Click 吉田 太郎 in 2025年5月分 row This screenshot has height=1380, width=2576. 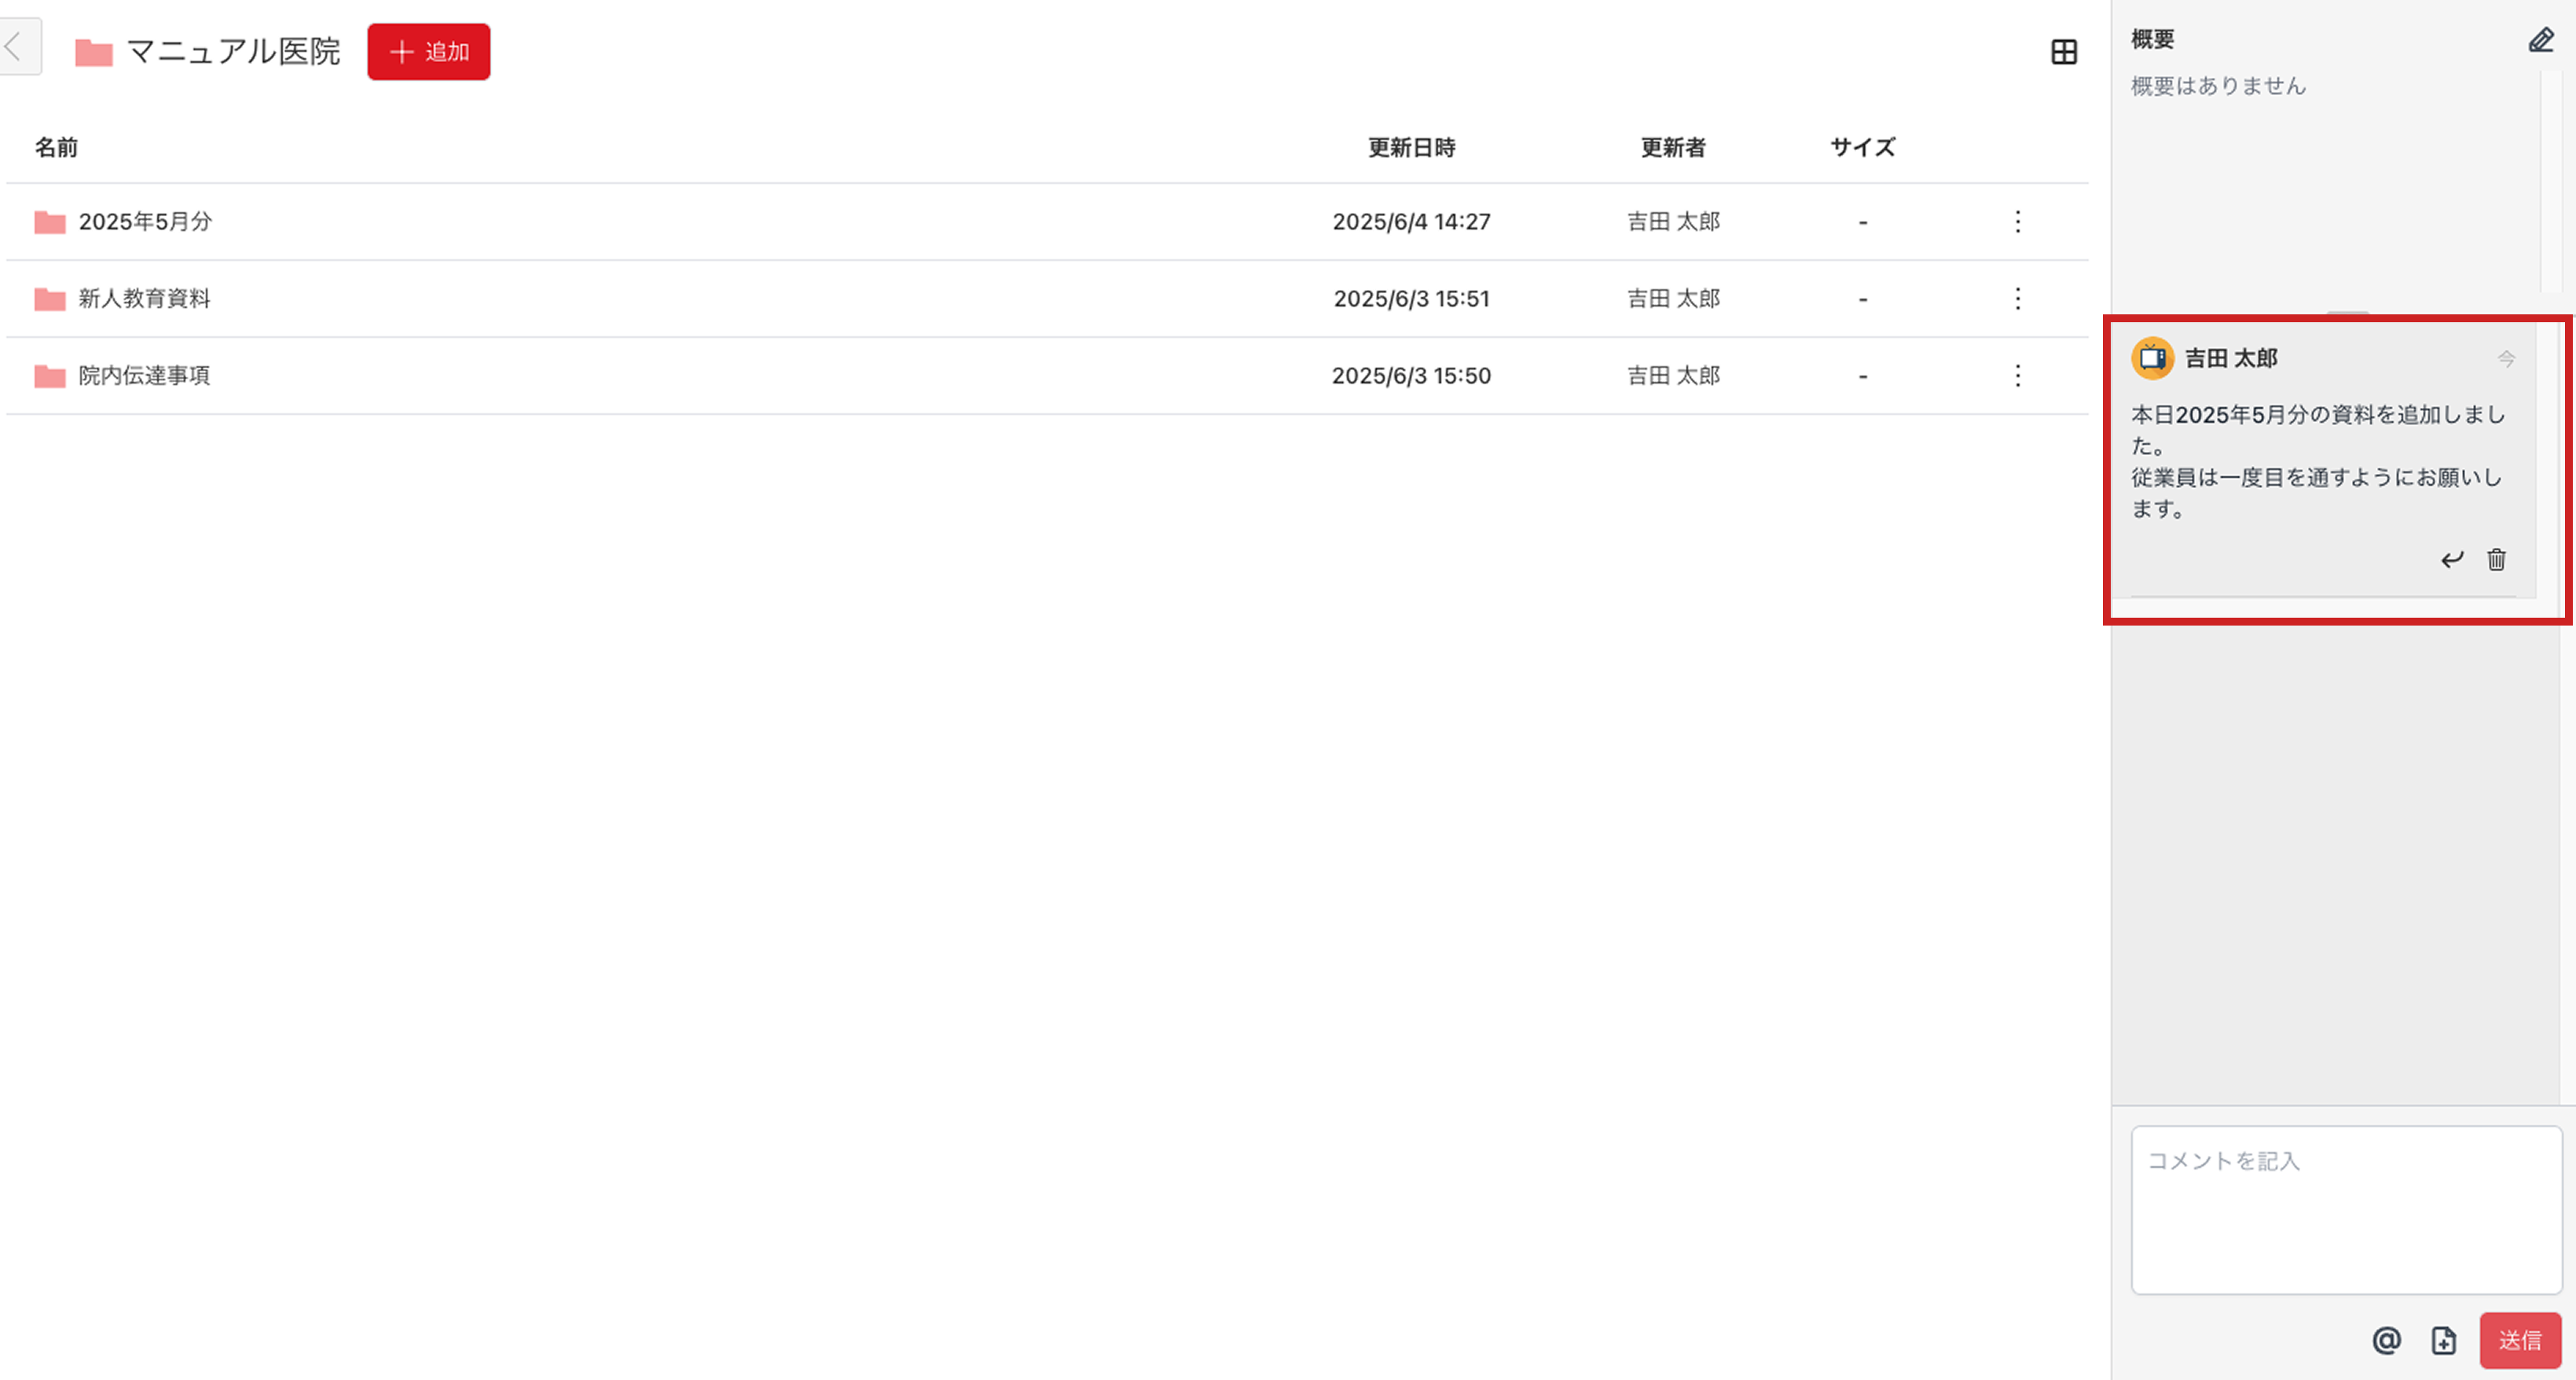tap(1673, 221)
